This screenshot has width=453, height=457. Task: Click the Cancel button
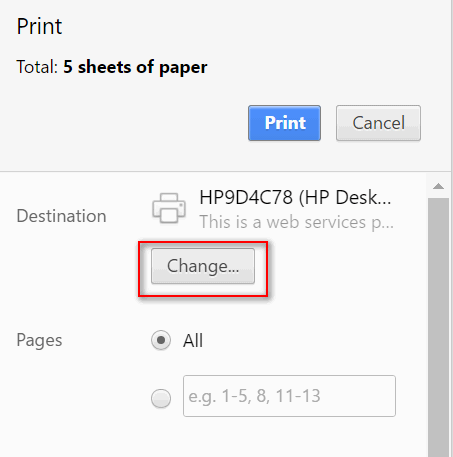pos(378,123)
